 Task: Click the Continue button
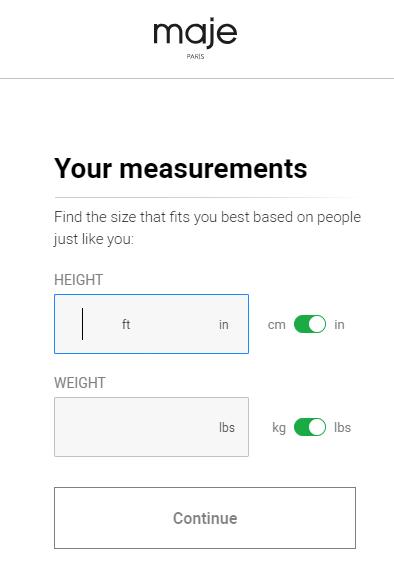tap(205, 518)
